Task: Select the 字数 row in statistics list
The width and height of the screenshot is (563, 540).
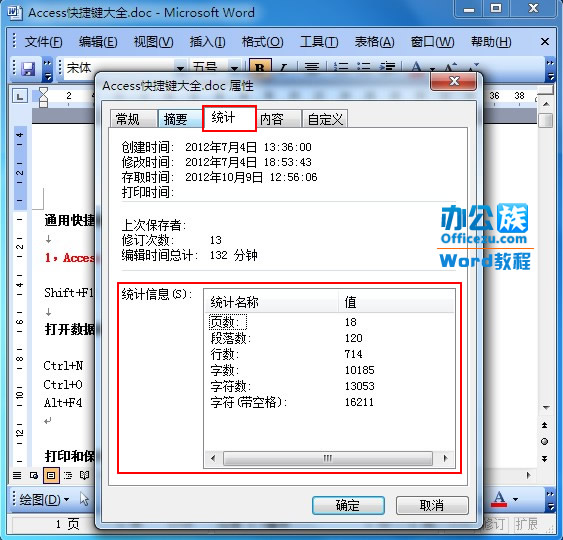Action: (330, 370)
